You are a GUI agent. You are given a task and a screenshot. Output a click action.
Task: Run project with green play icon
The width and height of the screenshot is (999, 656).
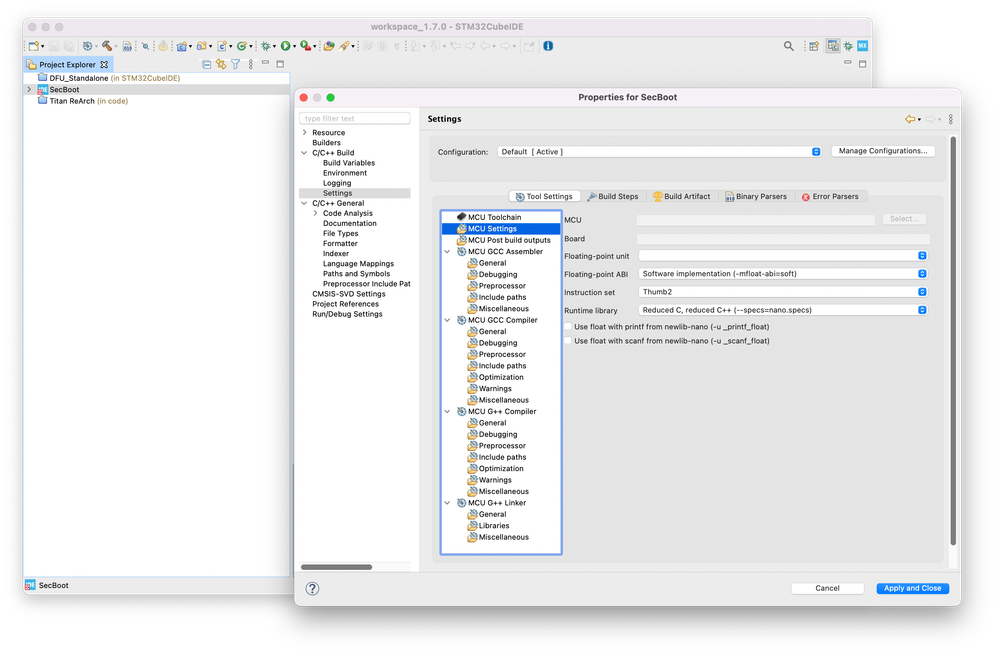(285, 46)
